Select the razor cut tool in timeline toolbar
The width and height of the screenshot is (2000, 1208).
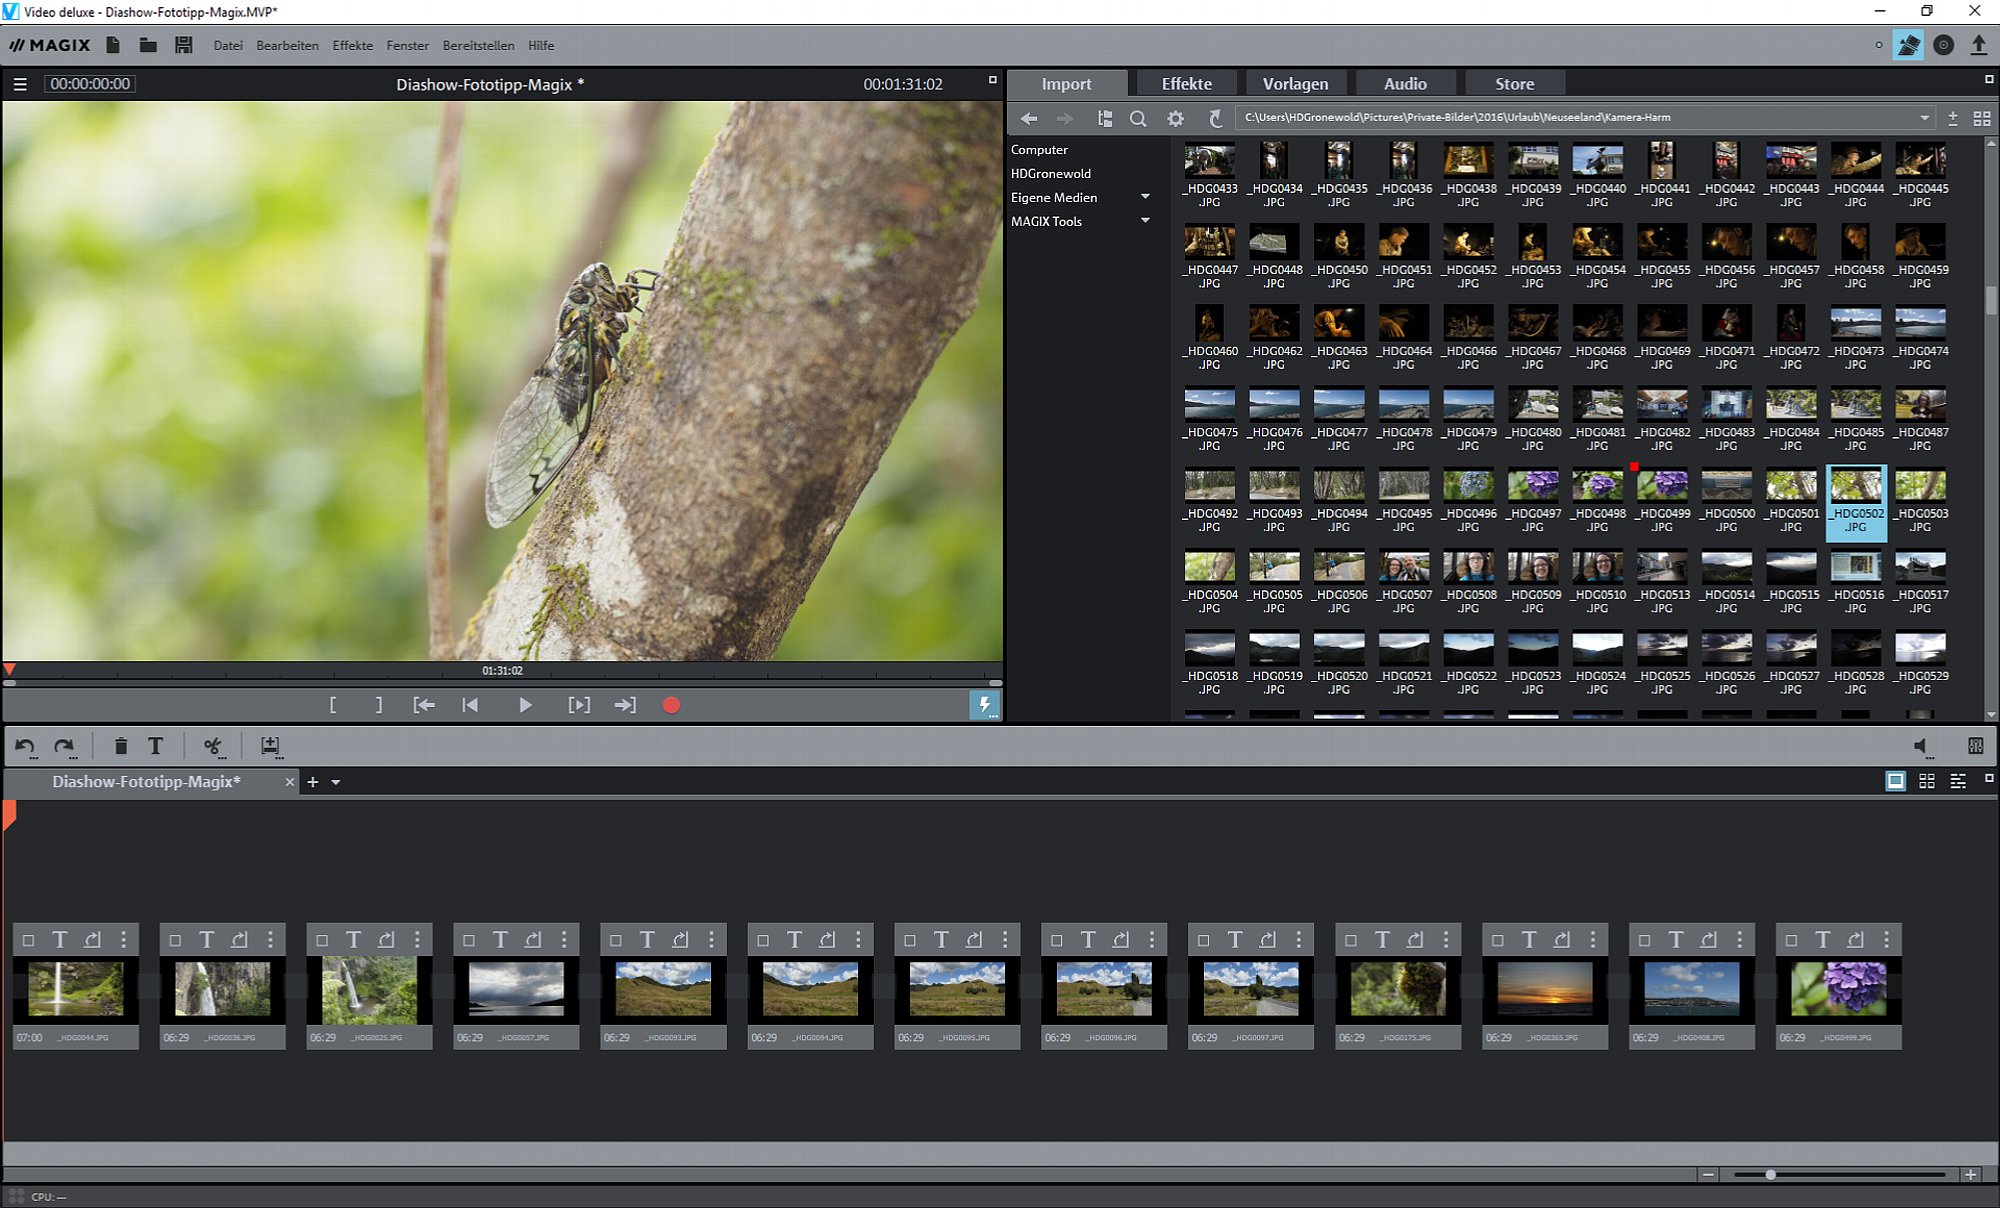pos(213,746)
